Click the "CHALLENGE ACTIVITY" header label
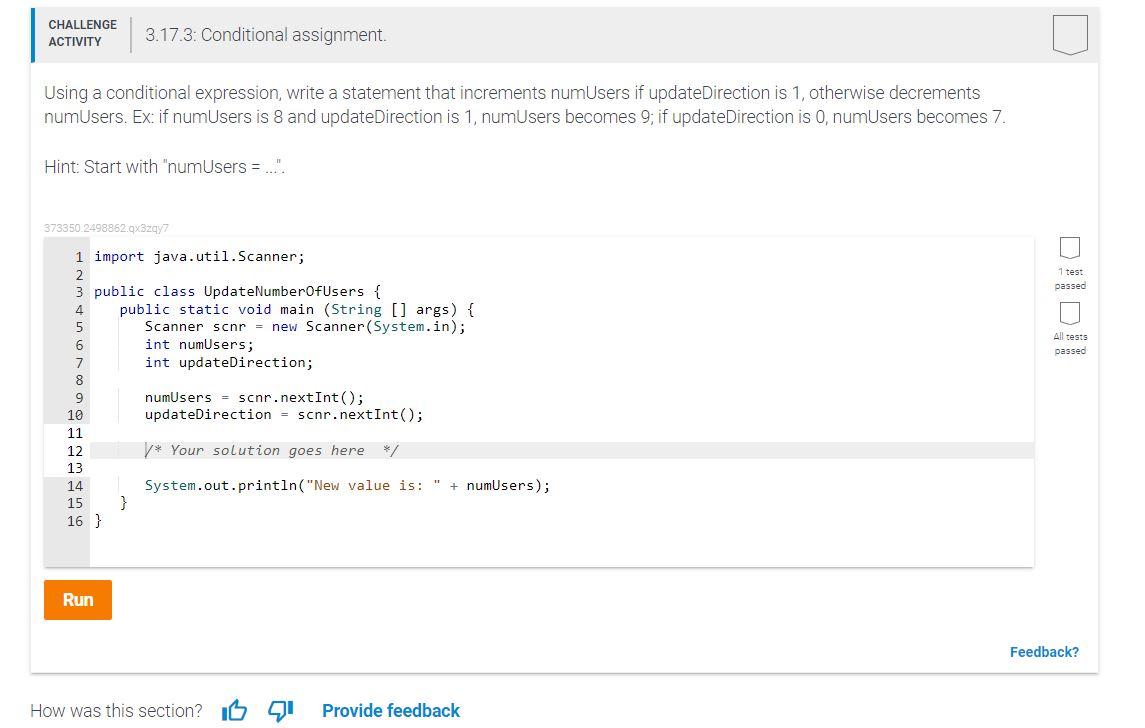This screenshot has height=728, width=1145. [82, 32]
